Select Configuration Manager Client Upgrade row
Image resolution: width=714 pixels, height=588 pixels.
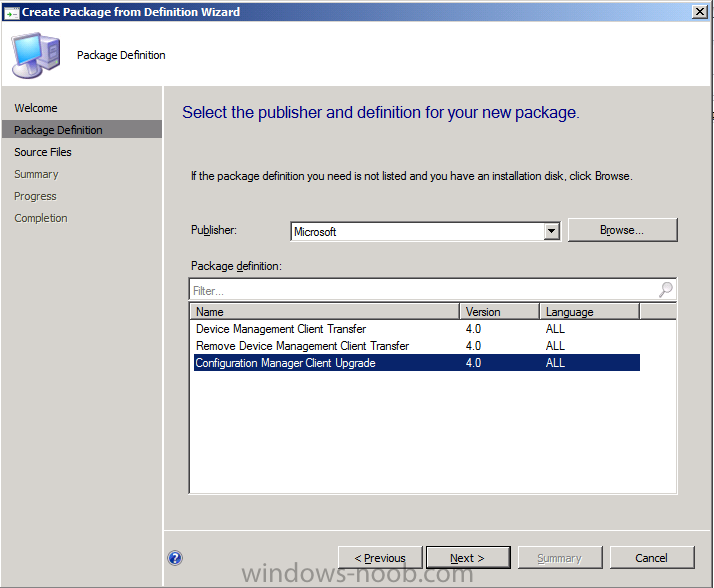point(417,363)
